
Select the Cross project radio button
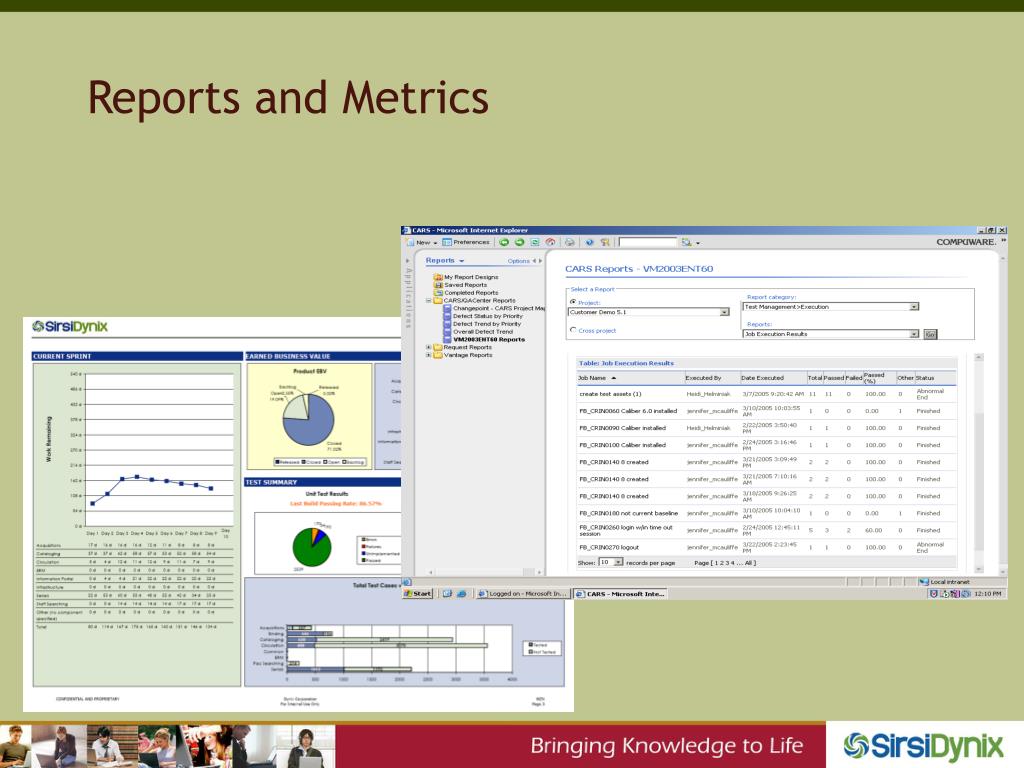coord(573,330)
